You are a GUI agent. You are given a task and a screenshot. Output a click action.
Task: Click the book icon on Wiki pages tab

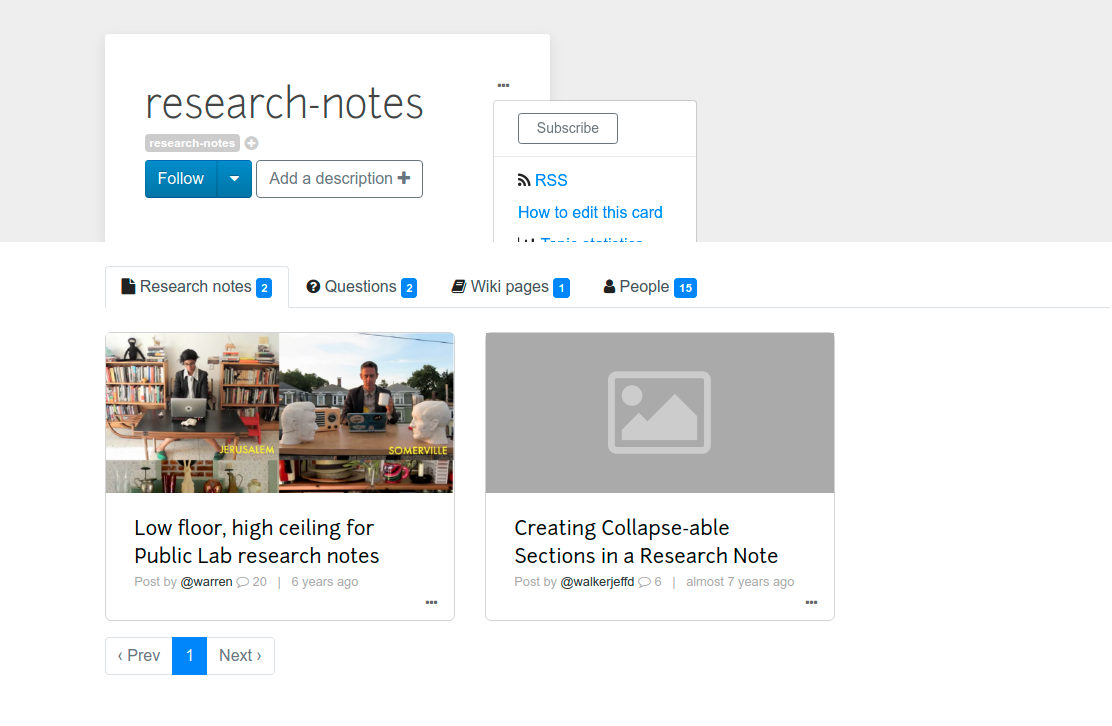(x=459, y=286)
